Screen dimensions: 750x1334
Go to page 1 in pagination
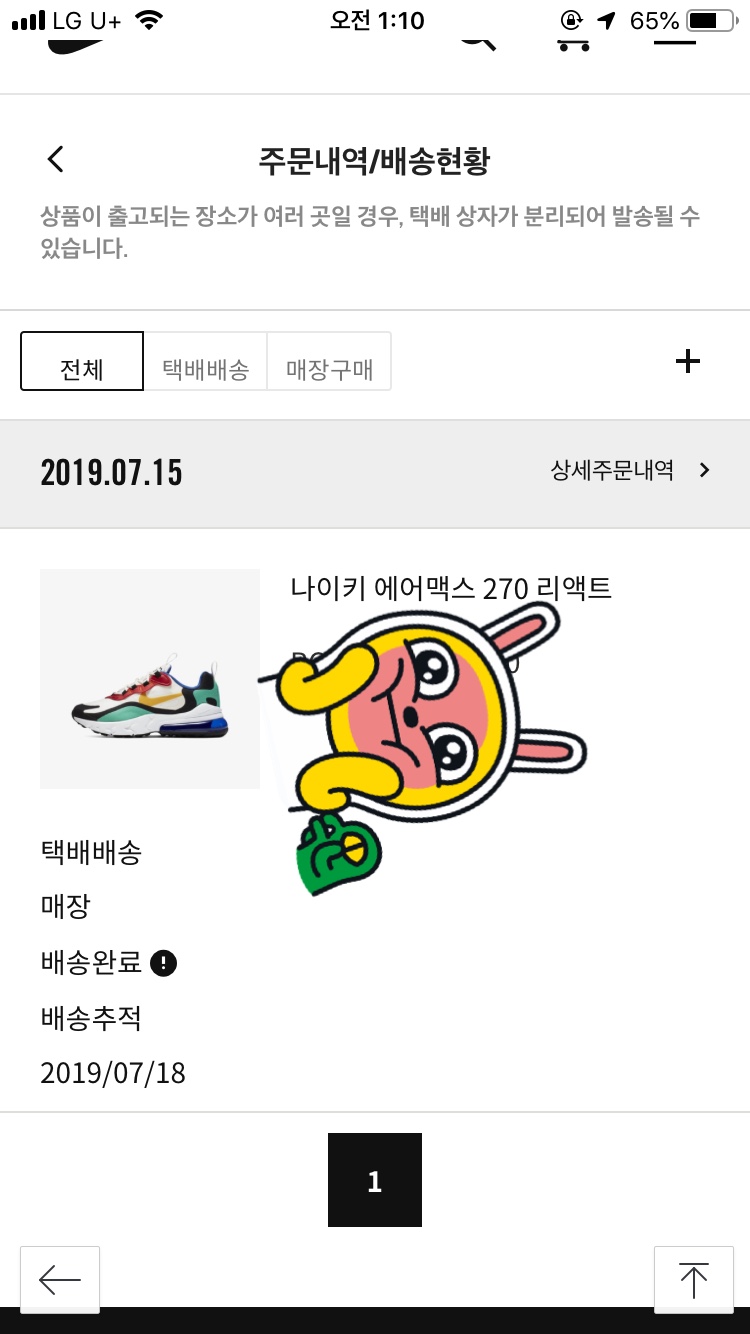click(x=375, y=1180)
